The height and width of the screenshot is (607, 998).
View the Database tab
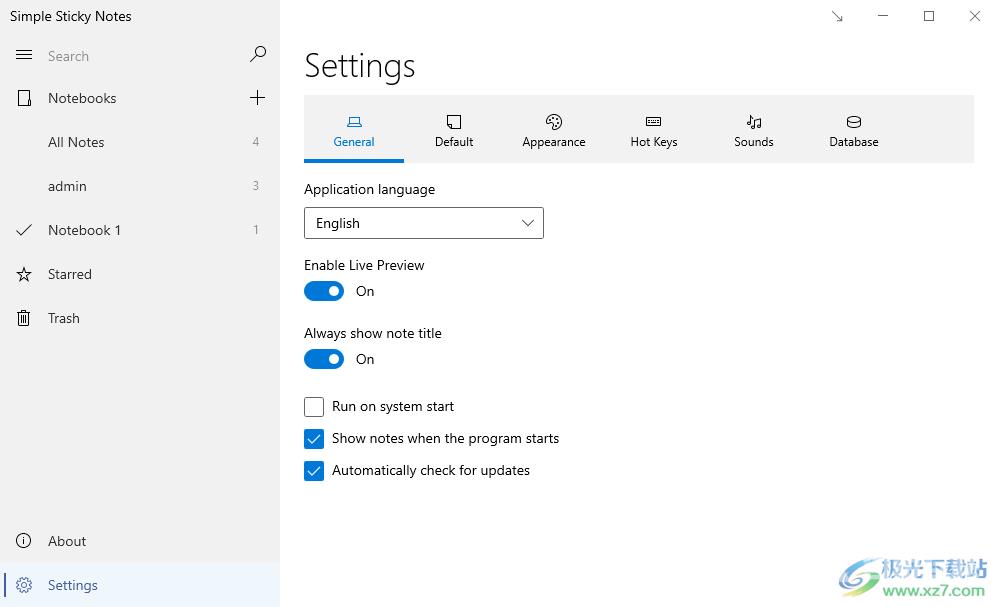[854, 130]
